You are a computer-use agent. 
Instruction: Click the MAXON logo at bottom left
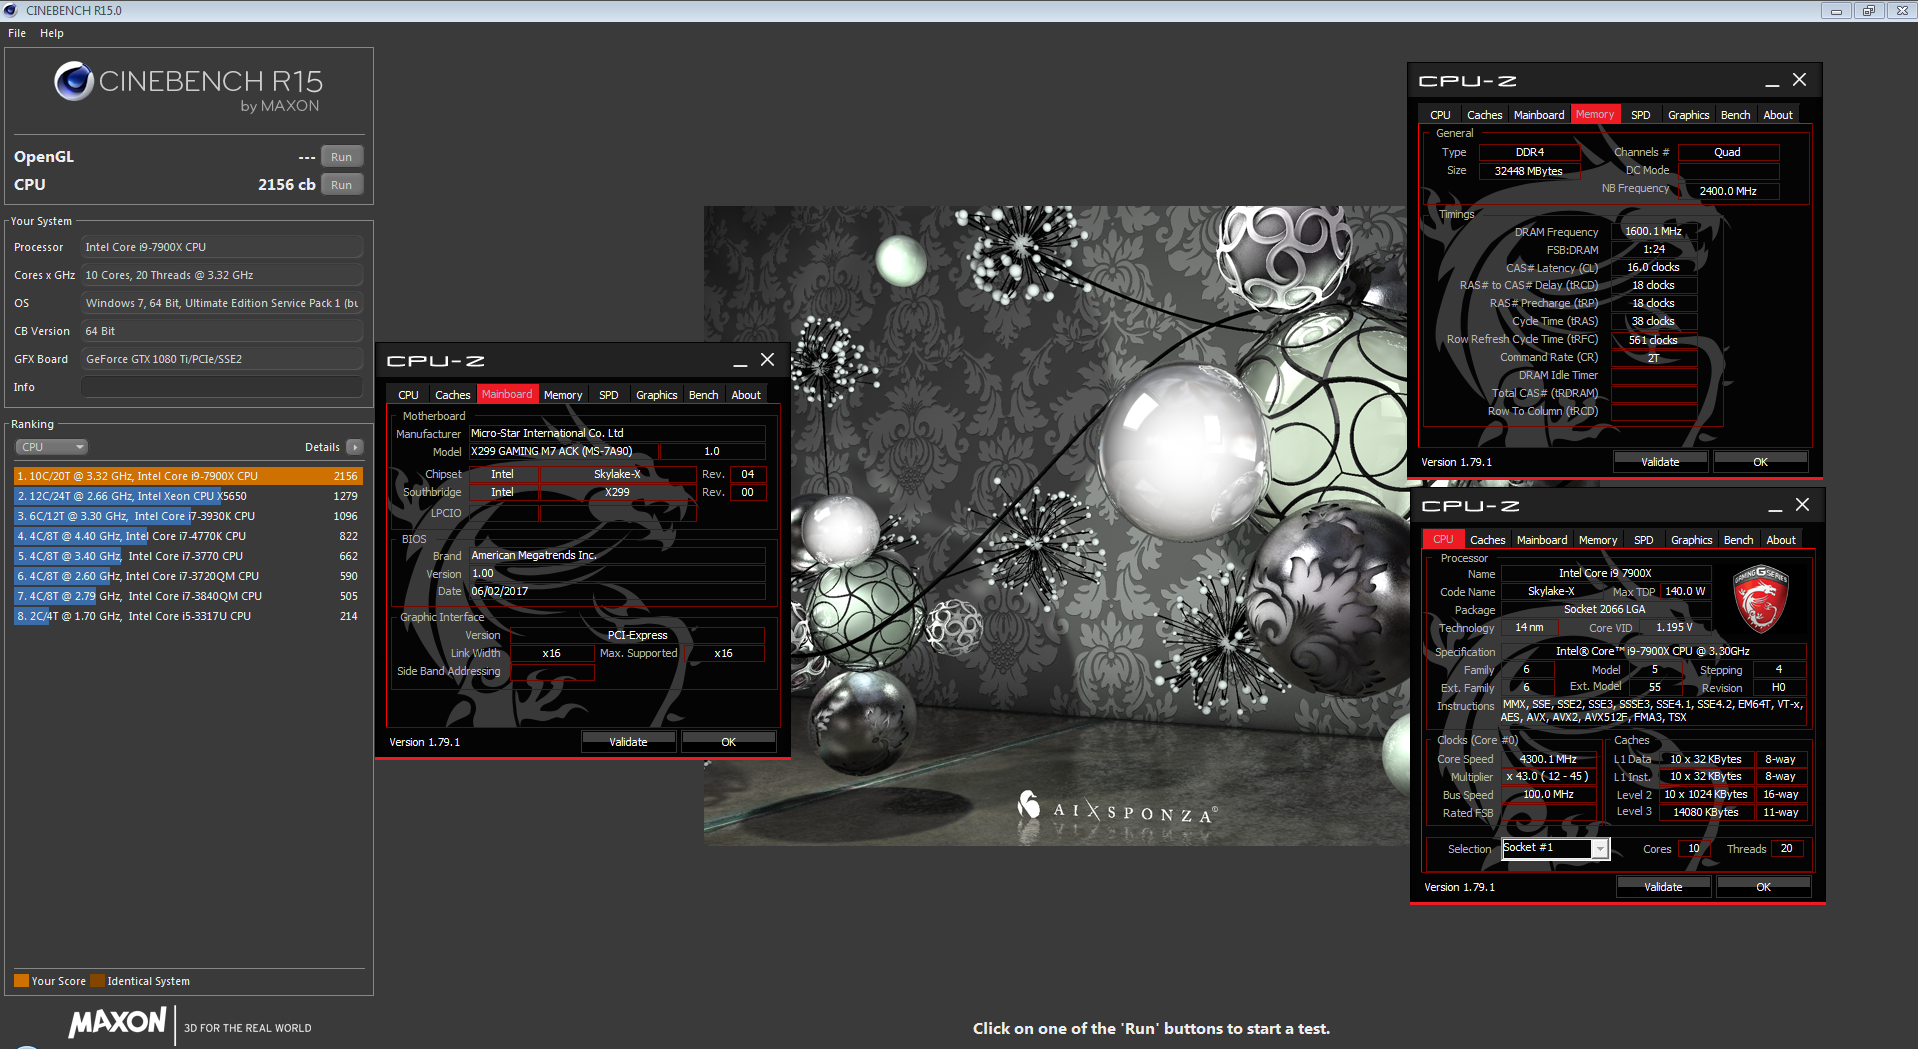tap(117, 1023)
